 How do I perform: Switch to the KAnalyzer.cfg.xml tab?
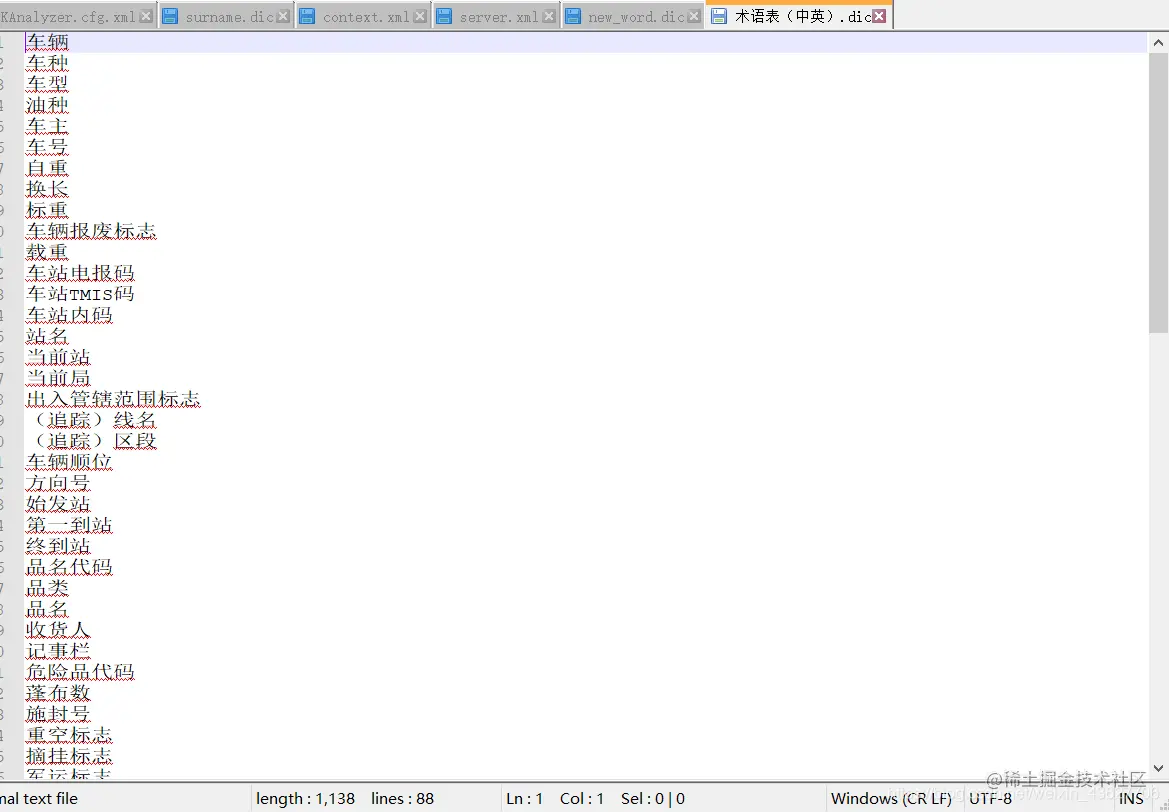click(69, 16)
